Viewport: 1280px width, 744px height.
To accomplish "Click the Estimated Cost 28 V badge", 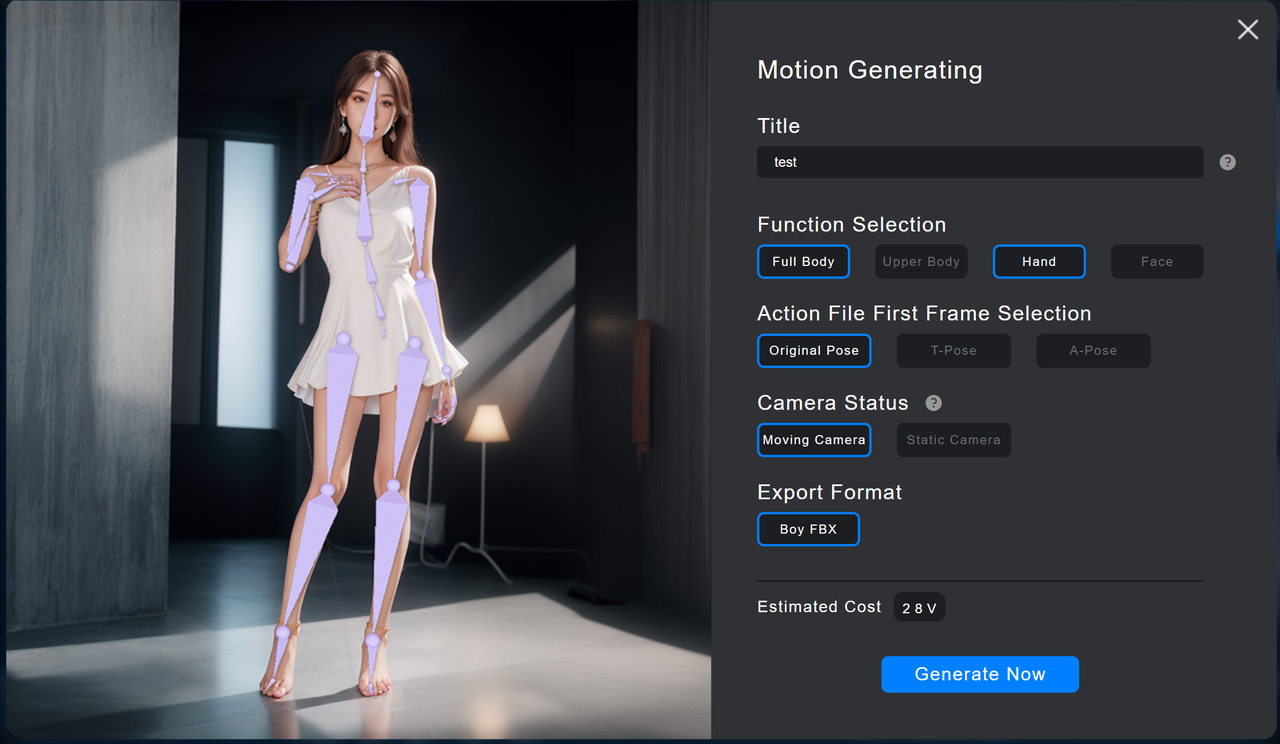I will coord(918,606).
